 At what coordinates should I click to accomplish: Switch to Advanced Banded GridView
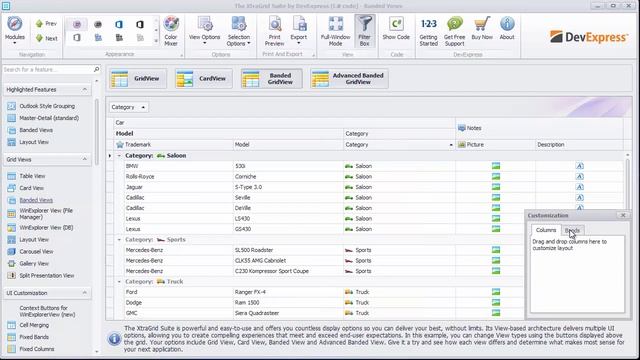(x=349, y=78)
